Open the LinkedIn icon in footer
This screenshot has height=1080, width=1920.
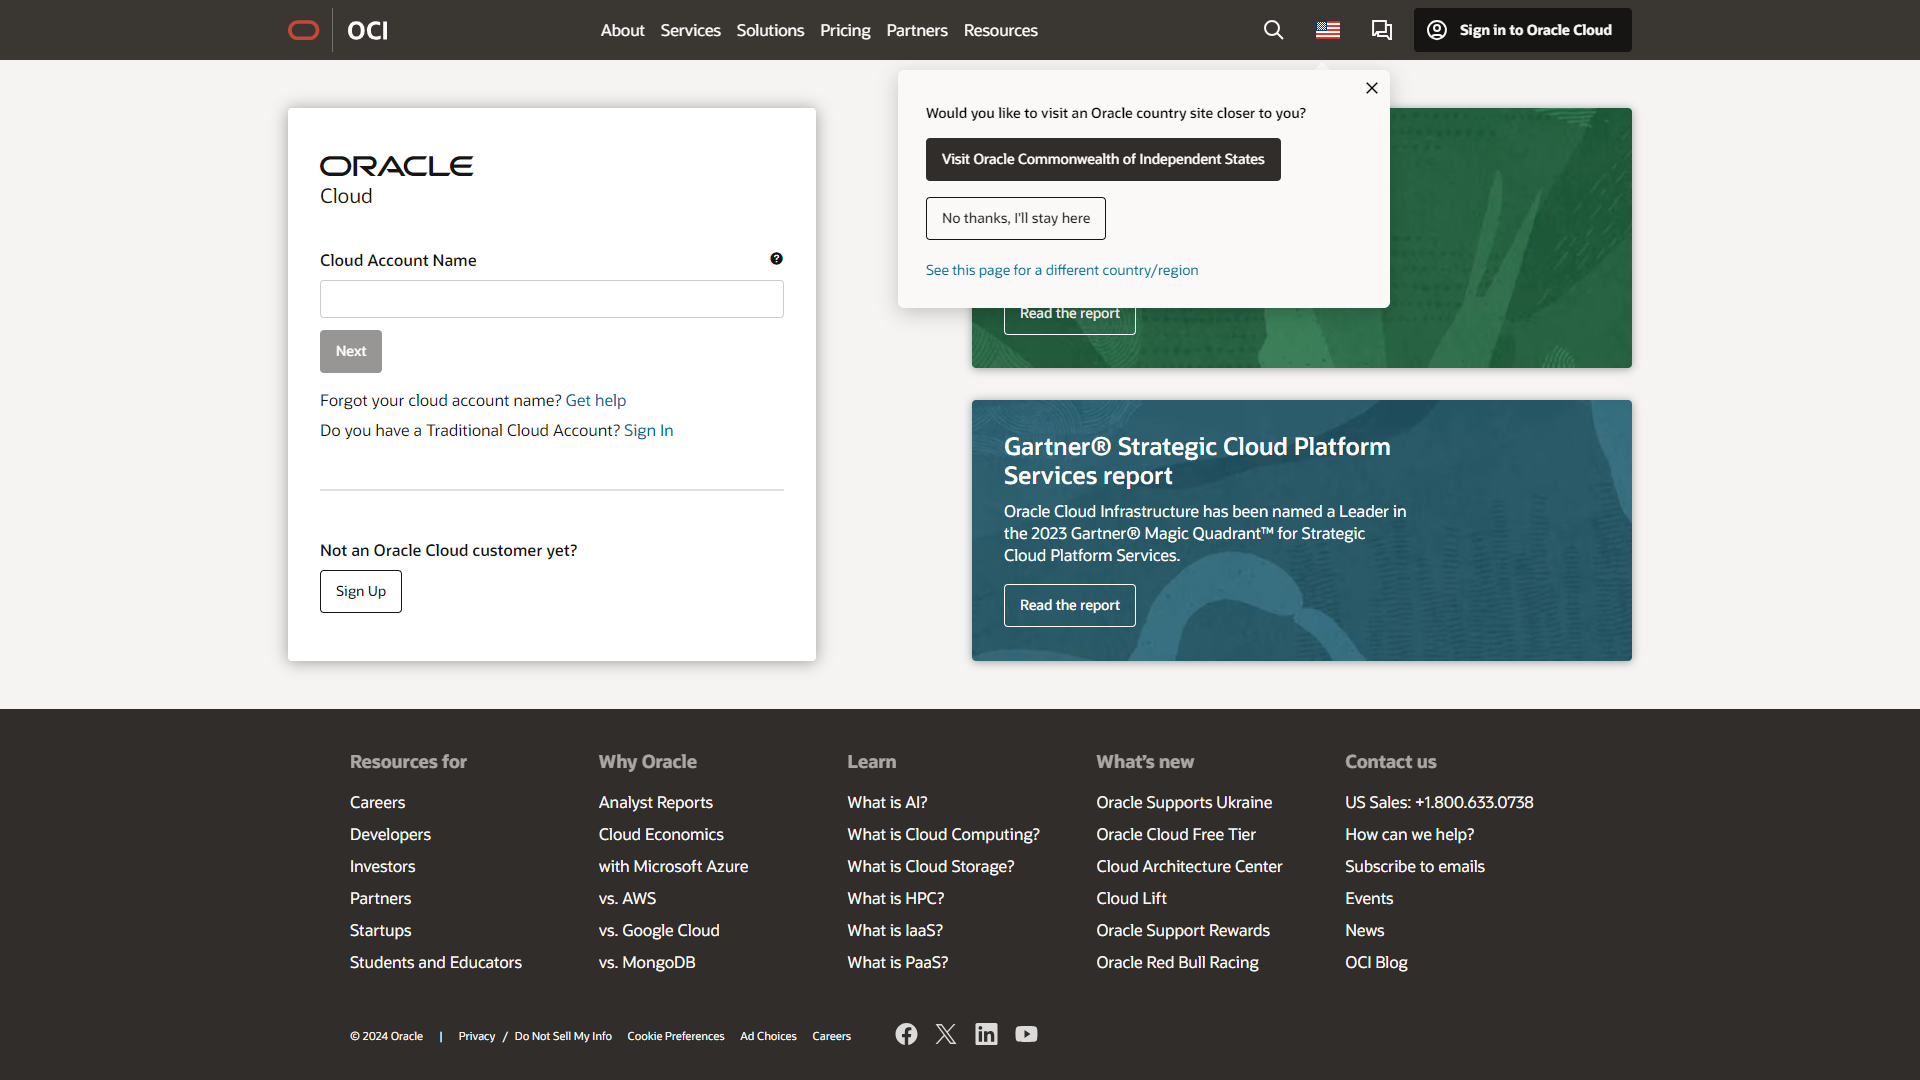coord(986,1034)
